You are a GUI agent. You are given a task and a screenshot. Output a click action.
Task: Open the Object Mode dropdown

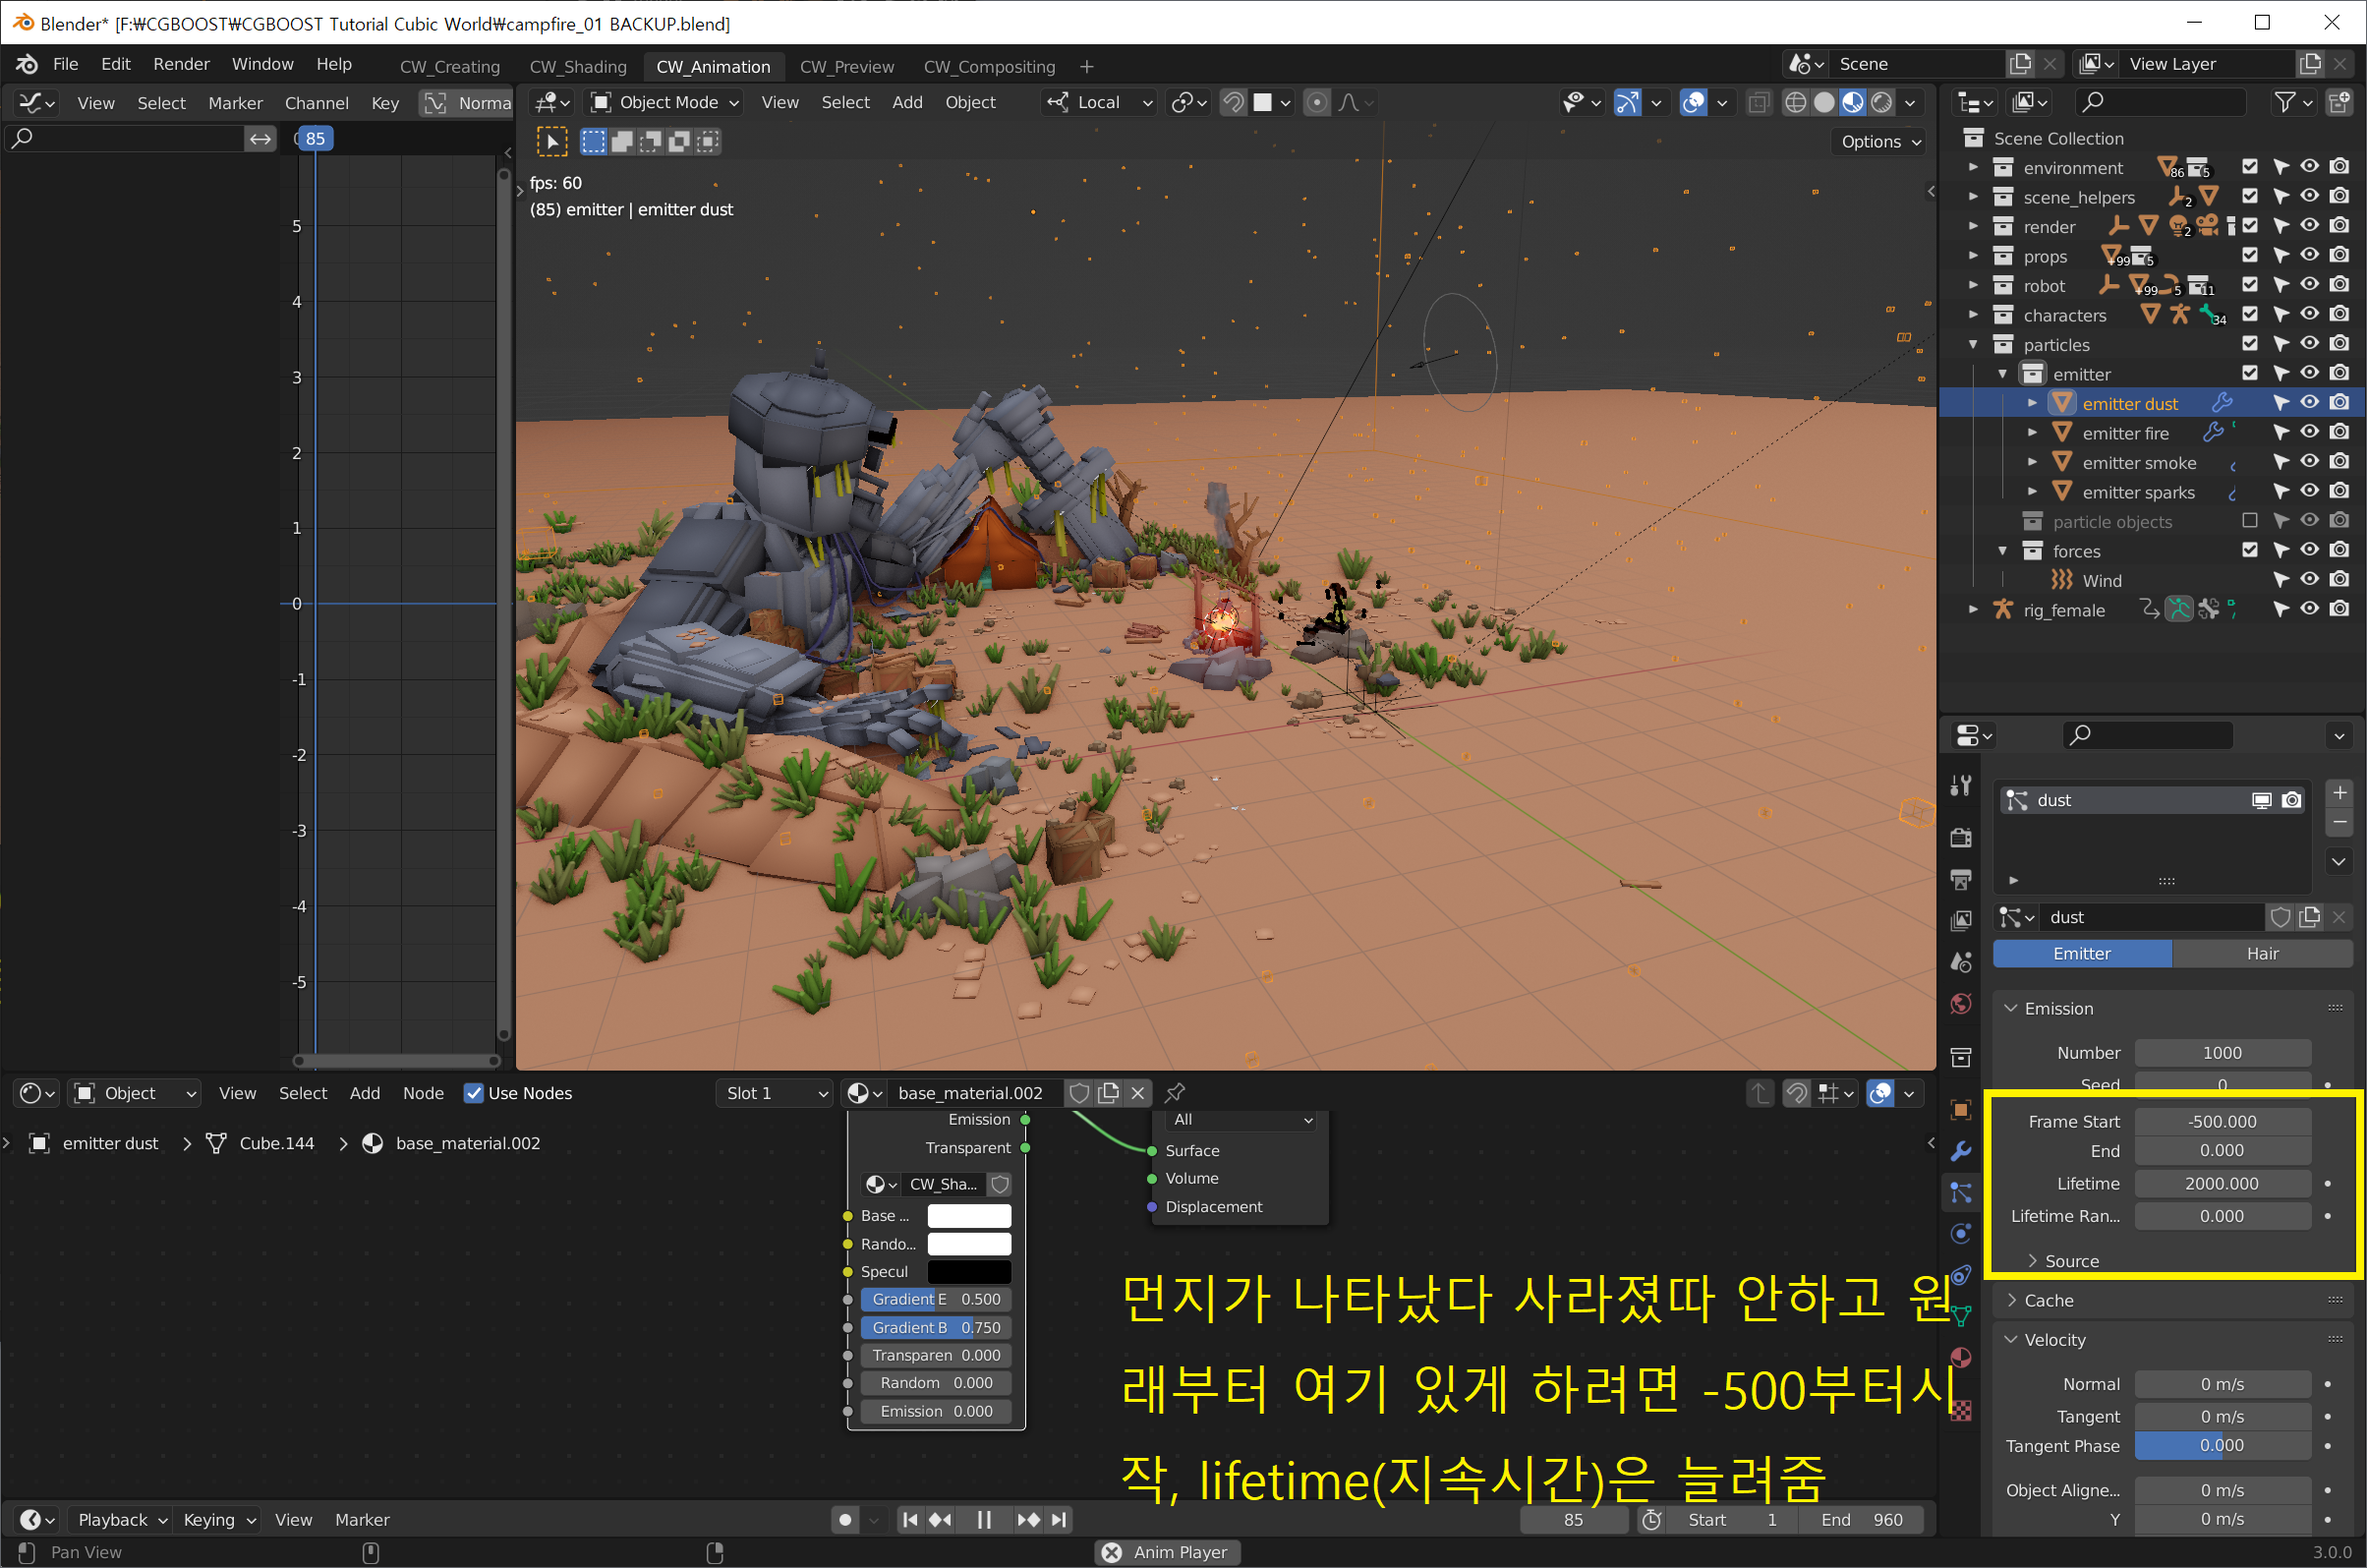coord(664,102)
